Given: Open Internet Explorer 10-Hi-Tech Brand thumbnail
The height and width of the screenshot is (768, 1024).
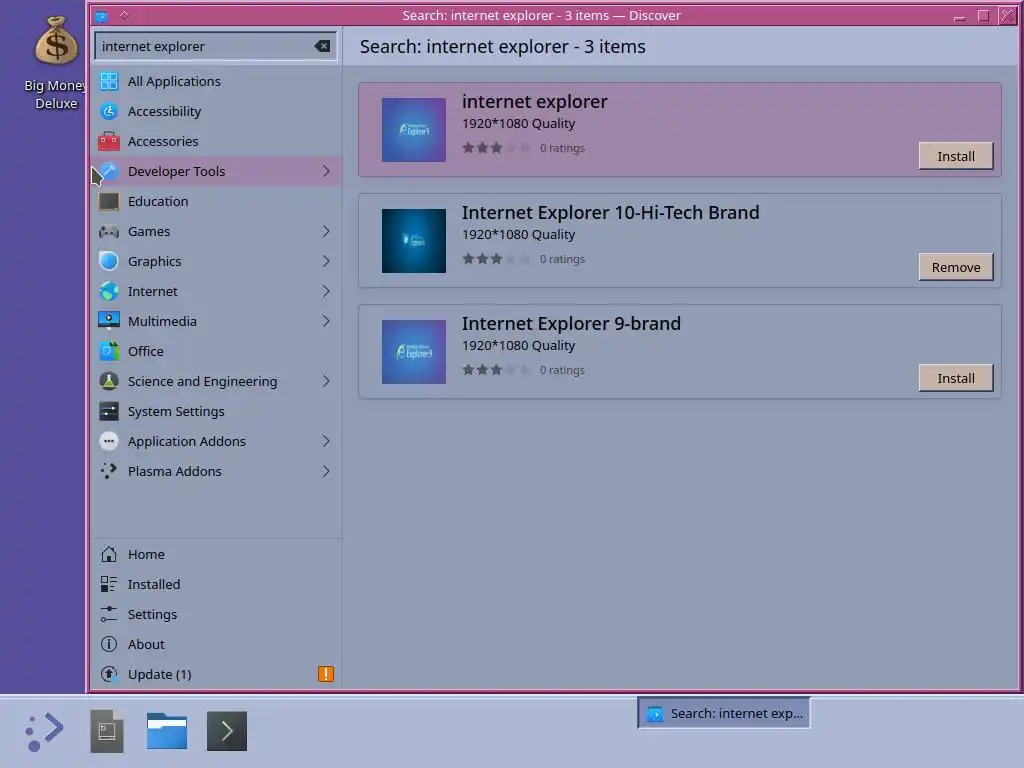Looking at the screenshot, I should [x=414, y=241].
